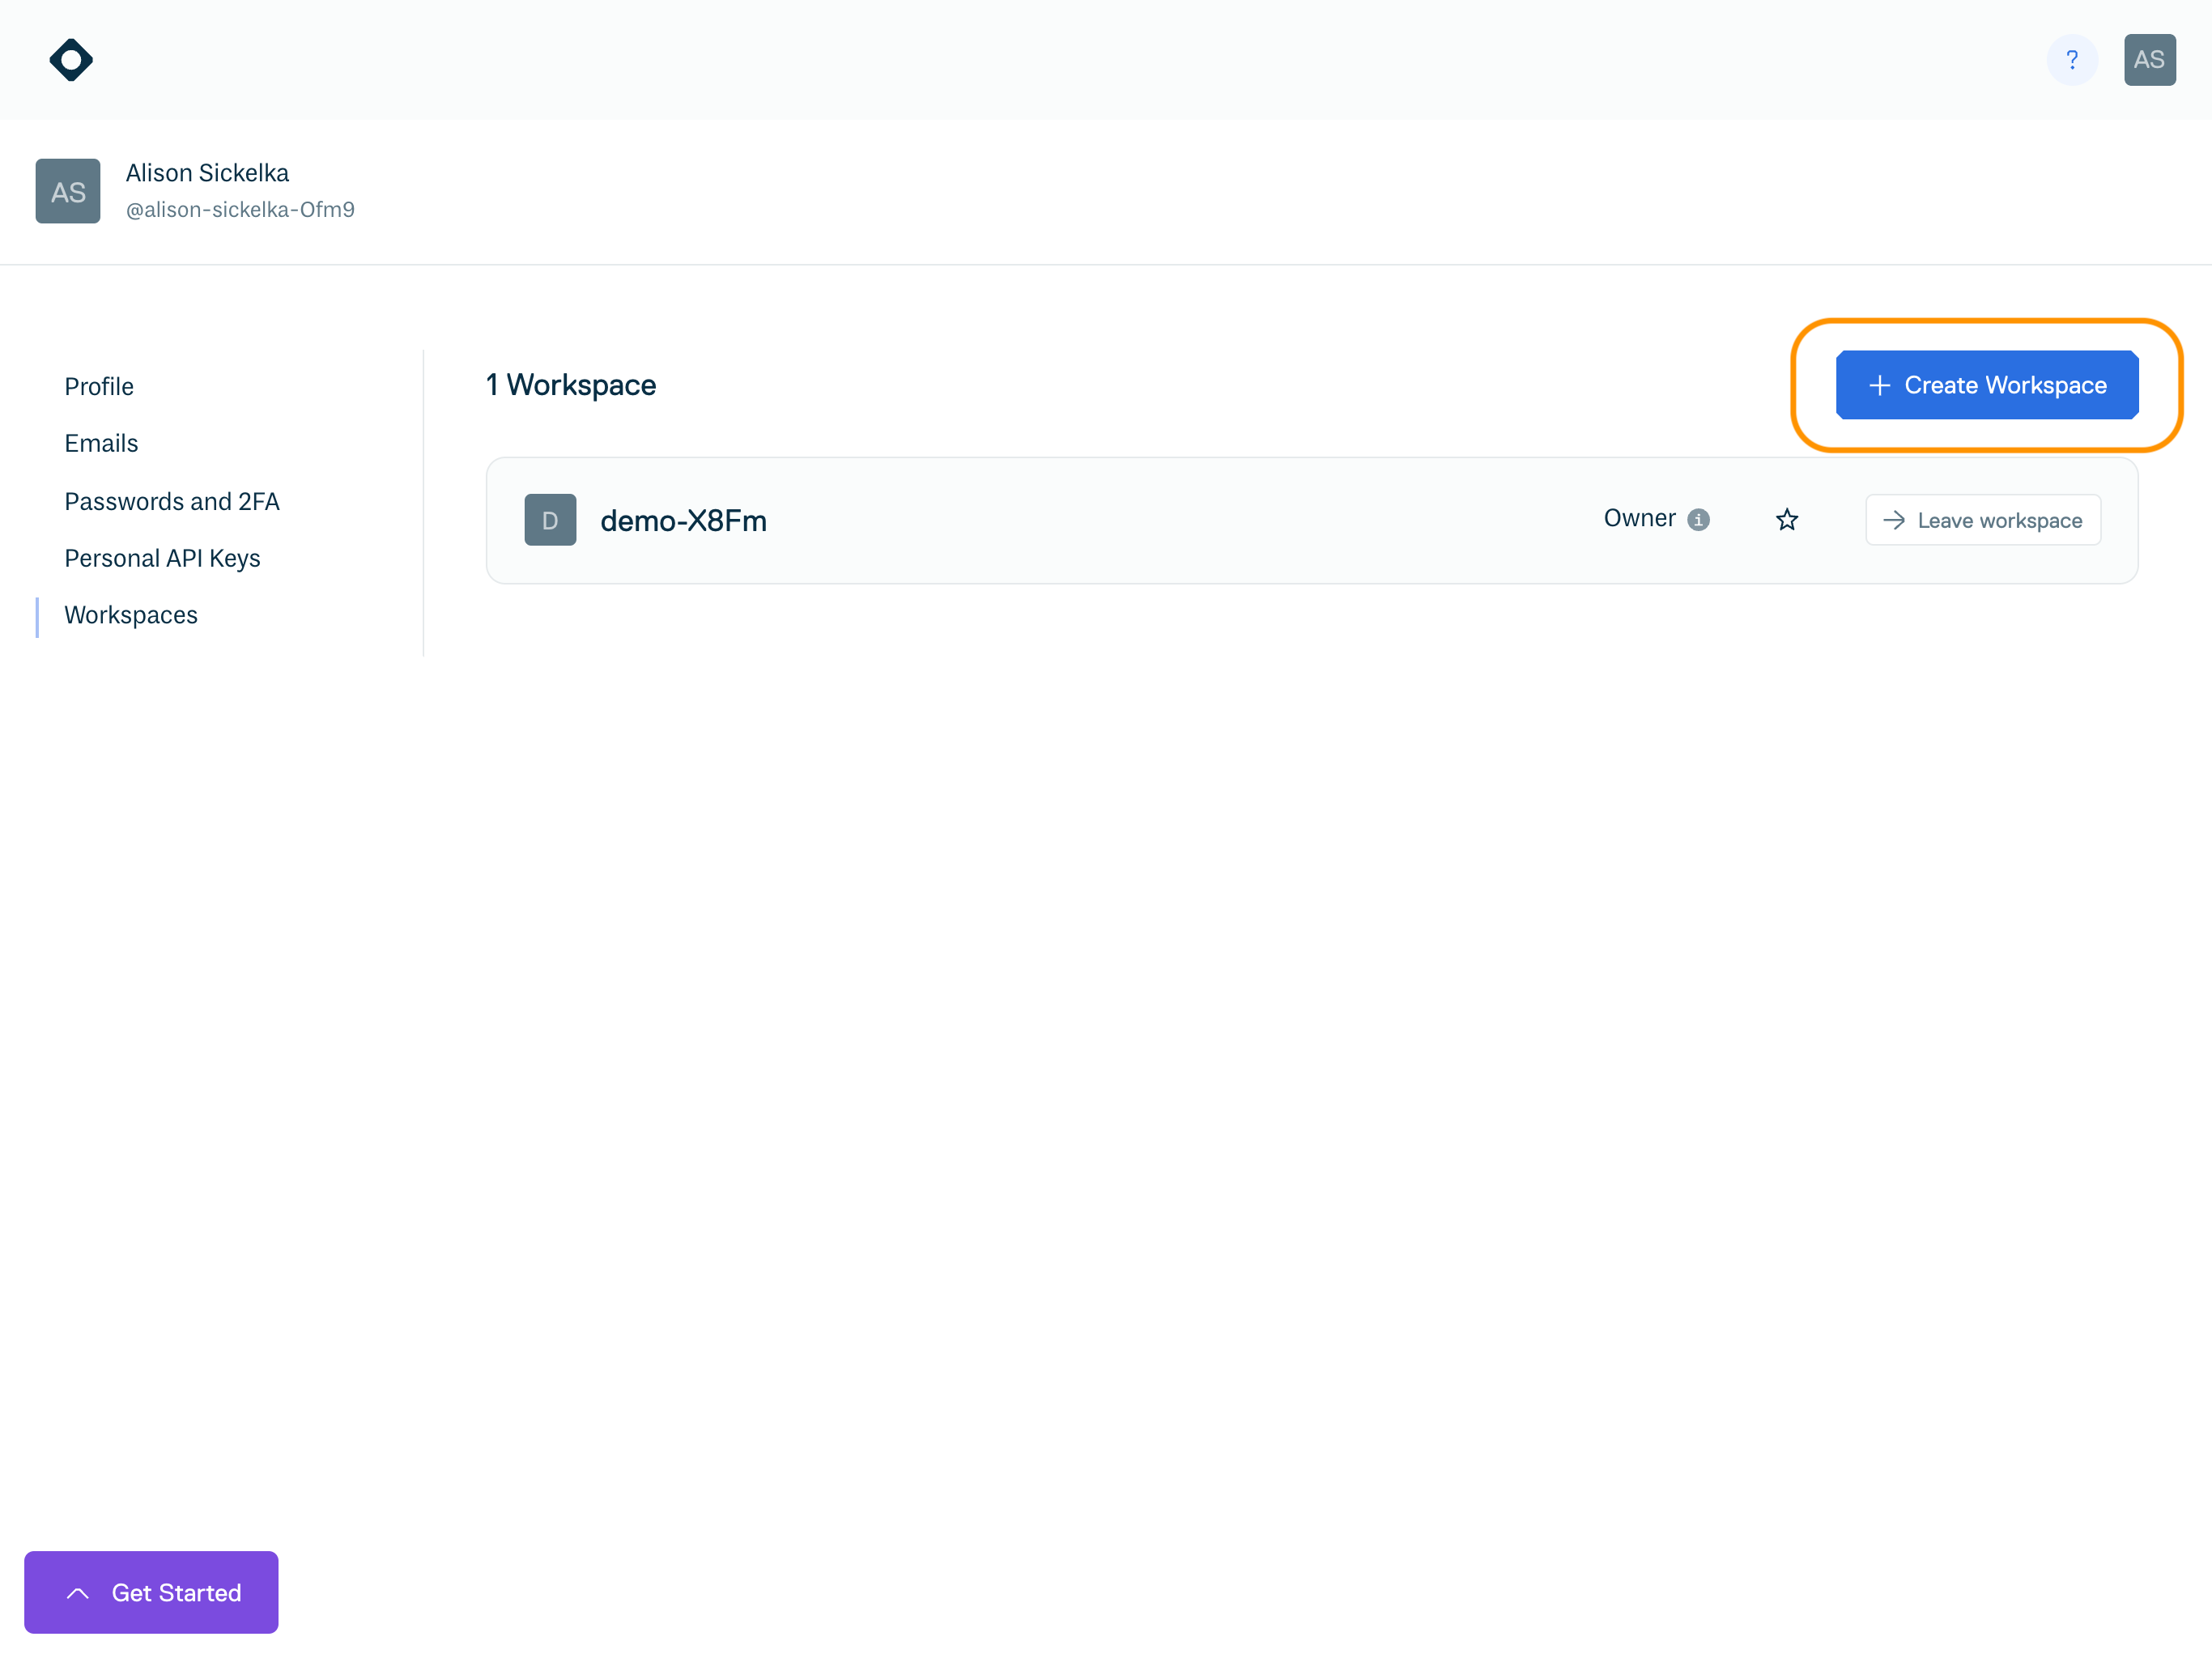Click the D workspace avatar icon
Screen dimensions: 2212x1658
[550, 520]
